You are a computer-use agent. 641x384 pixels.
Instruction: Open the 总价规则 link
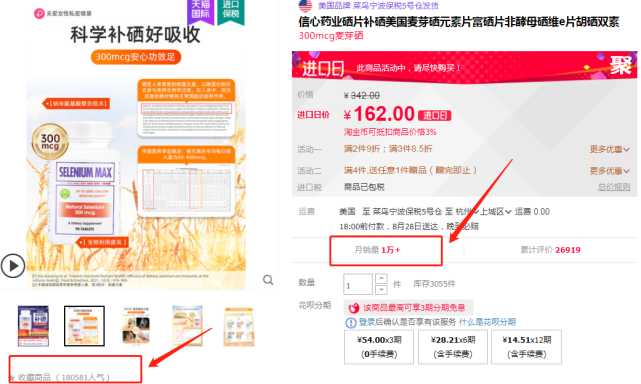point(614,187)
